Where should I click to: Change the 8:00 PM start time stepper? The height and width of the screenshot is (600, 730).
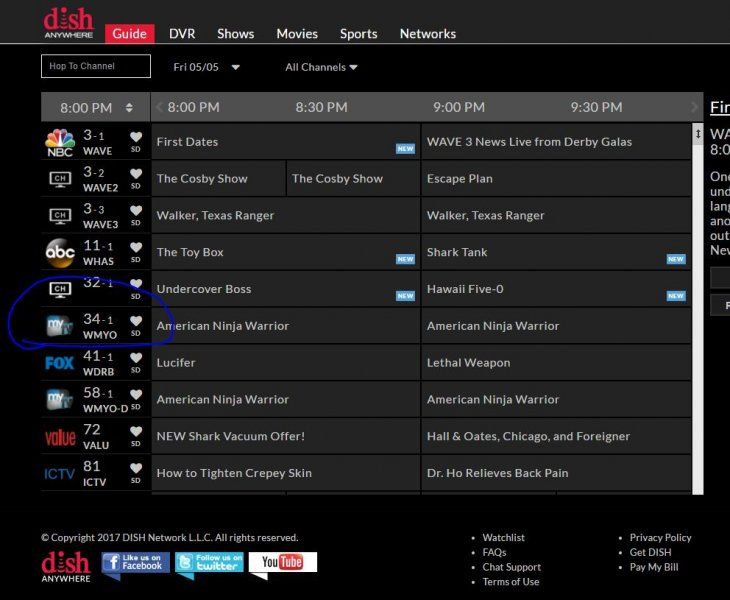click(129, 108)
